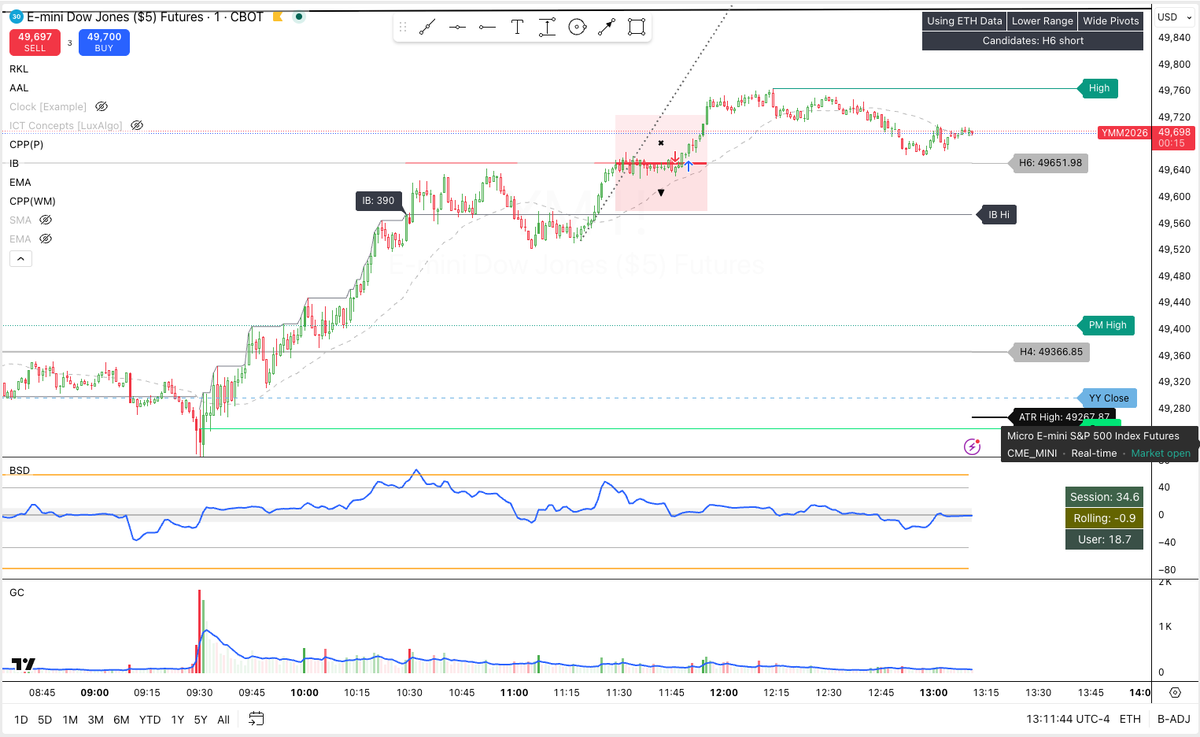Switch to the All range

223,719
